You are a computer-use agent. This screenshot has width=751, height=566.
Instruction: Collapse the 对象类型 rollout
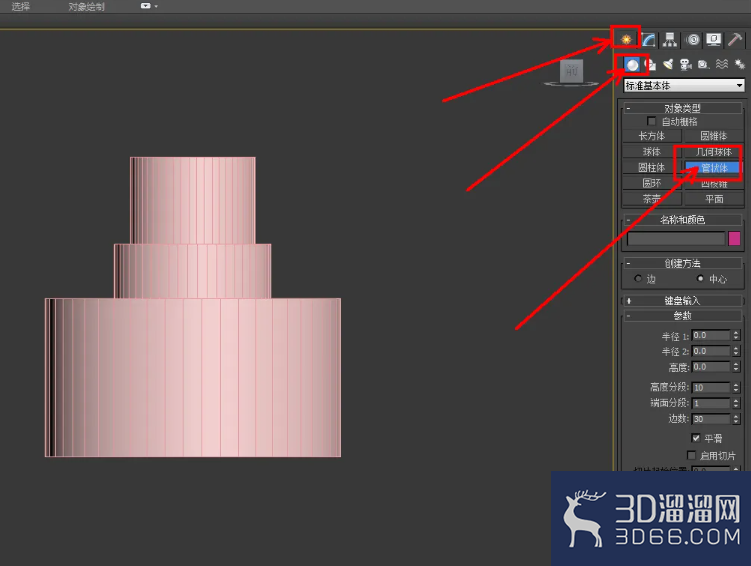click(683, 108)
